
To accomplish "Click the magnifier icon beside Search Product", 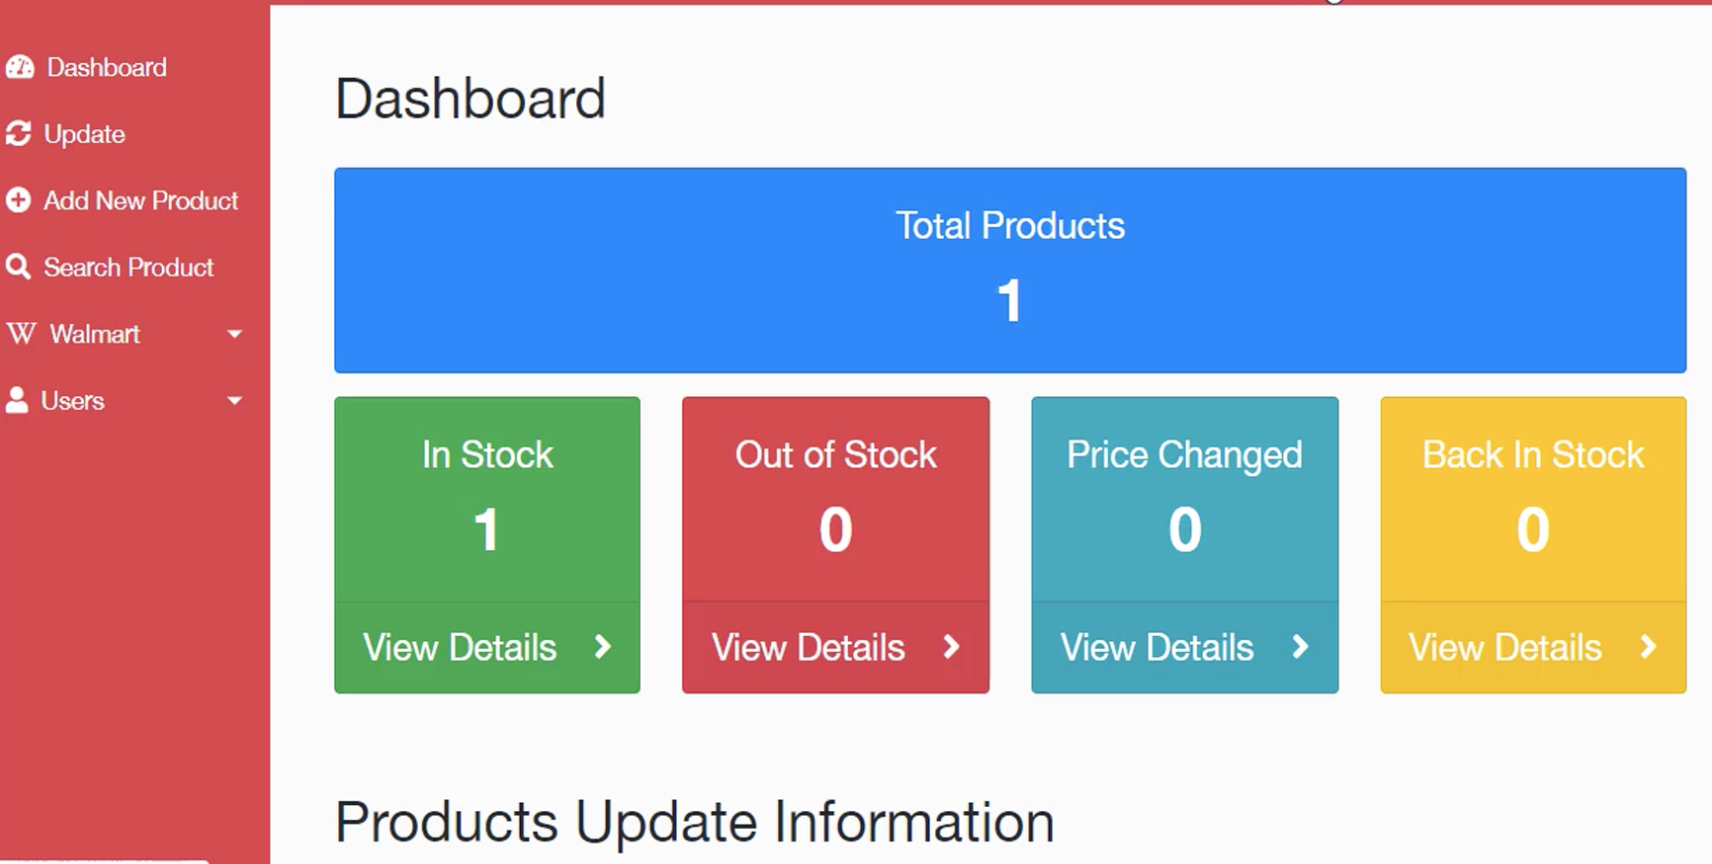I will point(18,267).
